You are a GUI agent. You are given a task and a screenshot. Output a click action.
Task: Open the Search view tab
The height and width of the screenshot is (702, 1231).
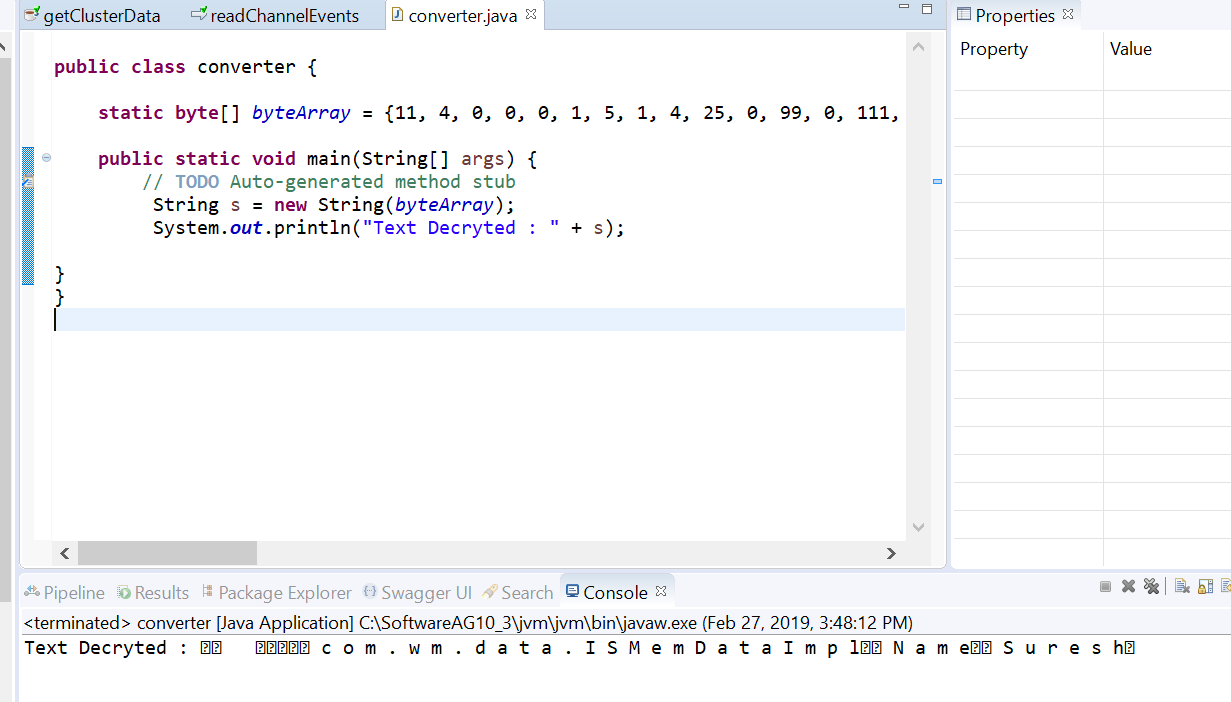517,592
